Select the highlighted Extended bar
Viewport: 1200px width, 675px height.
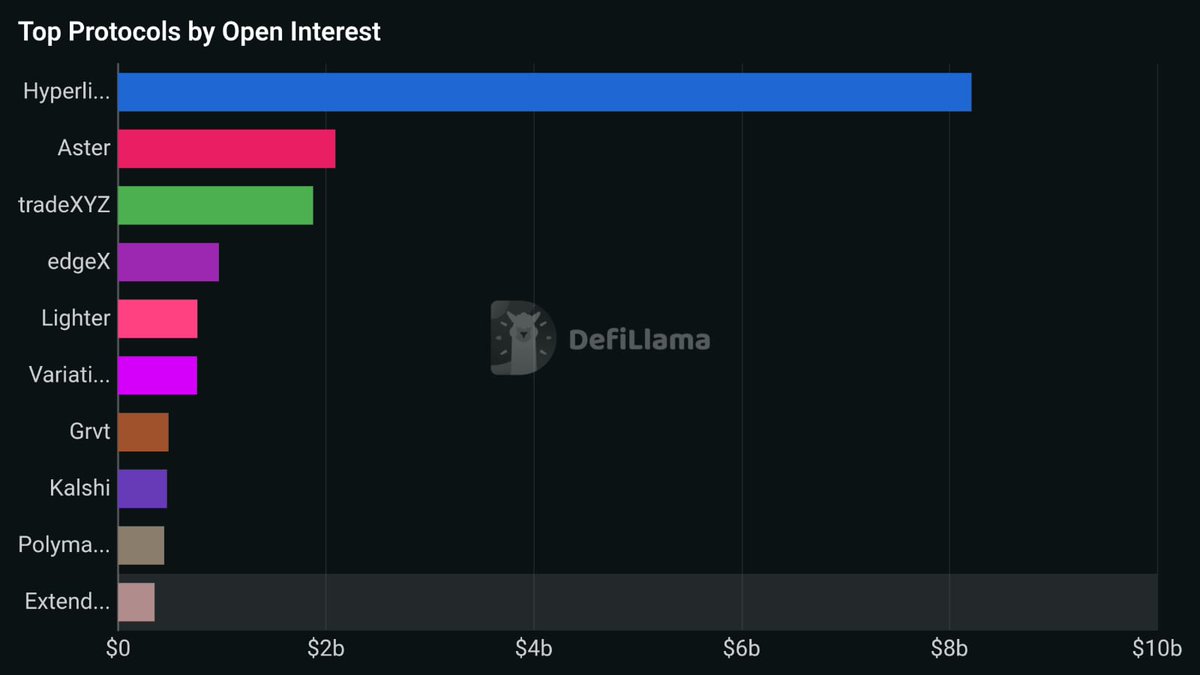136,602
